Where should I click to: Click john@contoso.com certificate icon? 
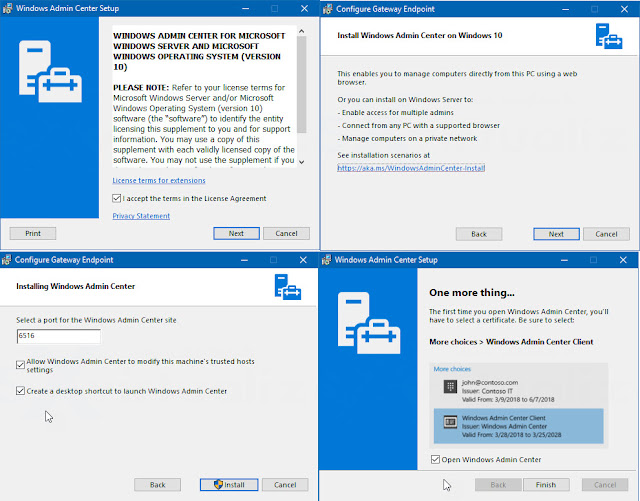click(450, 386)
